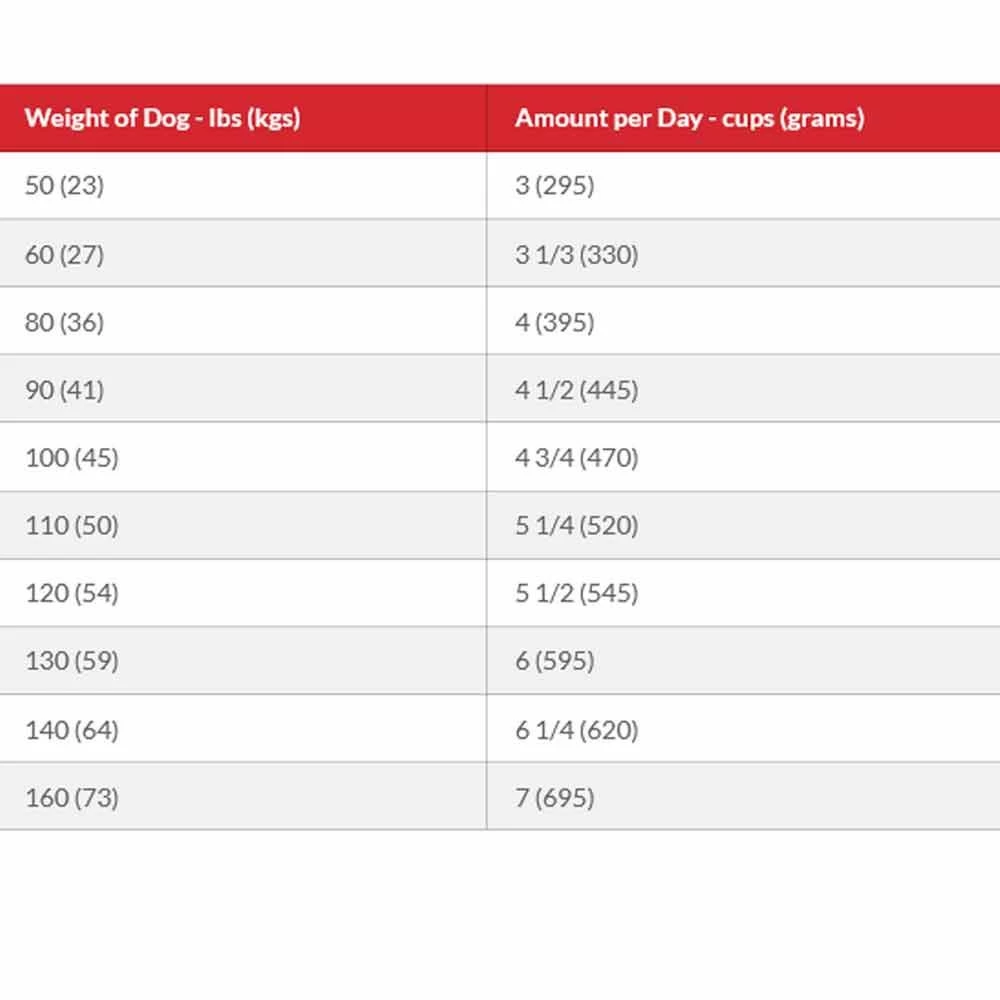Click the 100 (45) weight cell
This screenshot has width=1000, height=1000.
[x=71, y=458]
